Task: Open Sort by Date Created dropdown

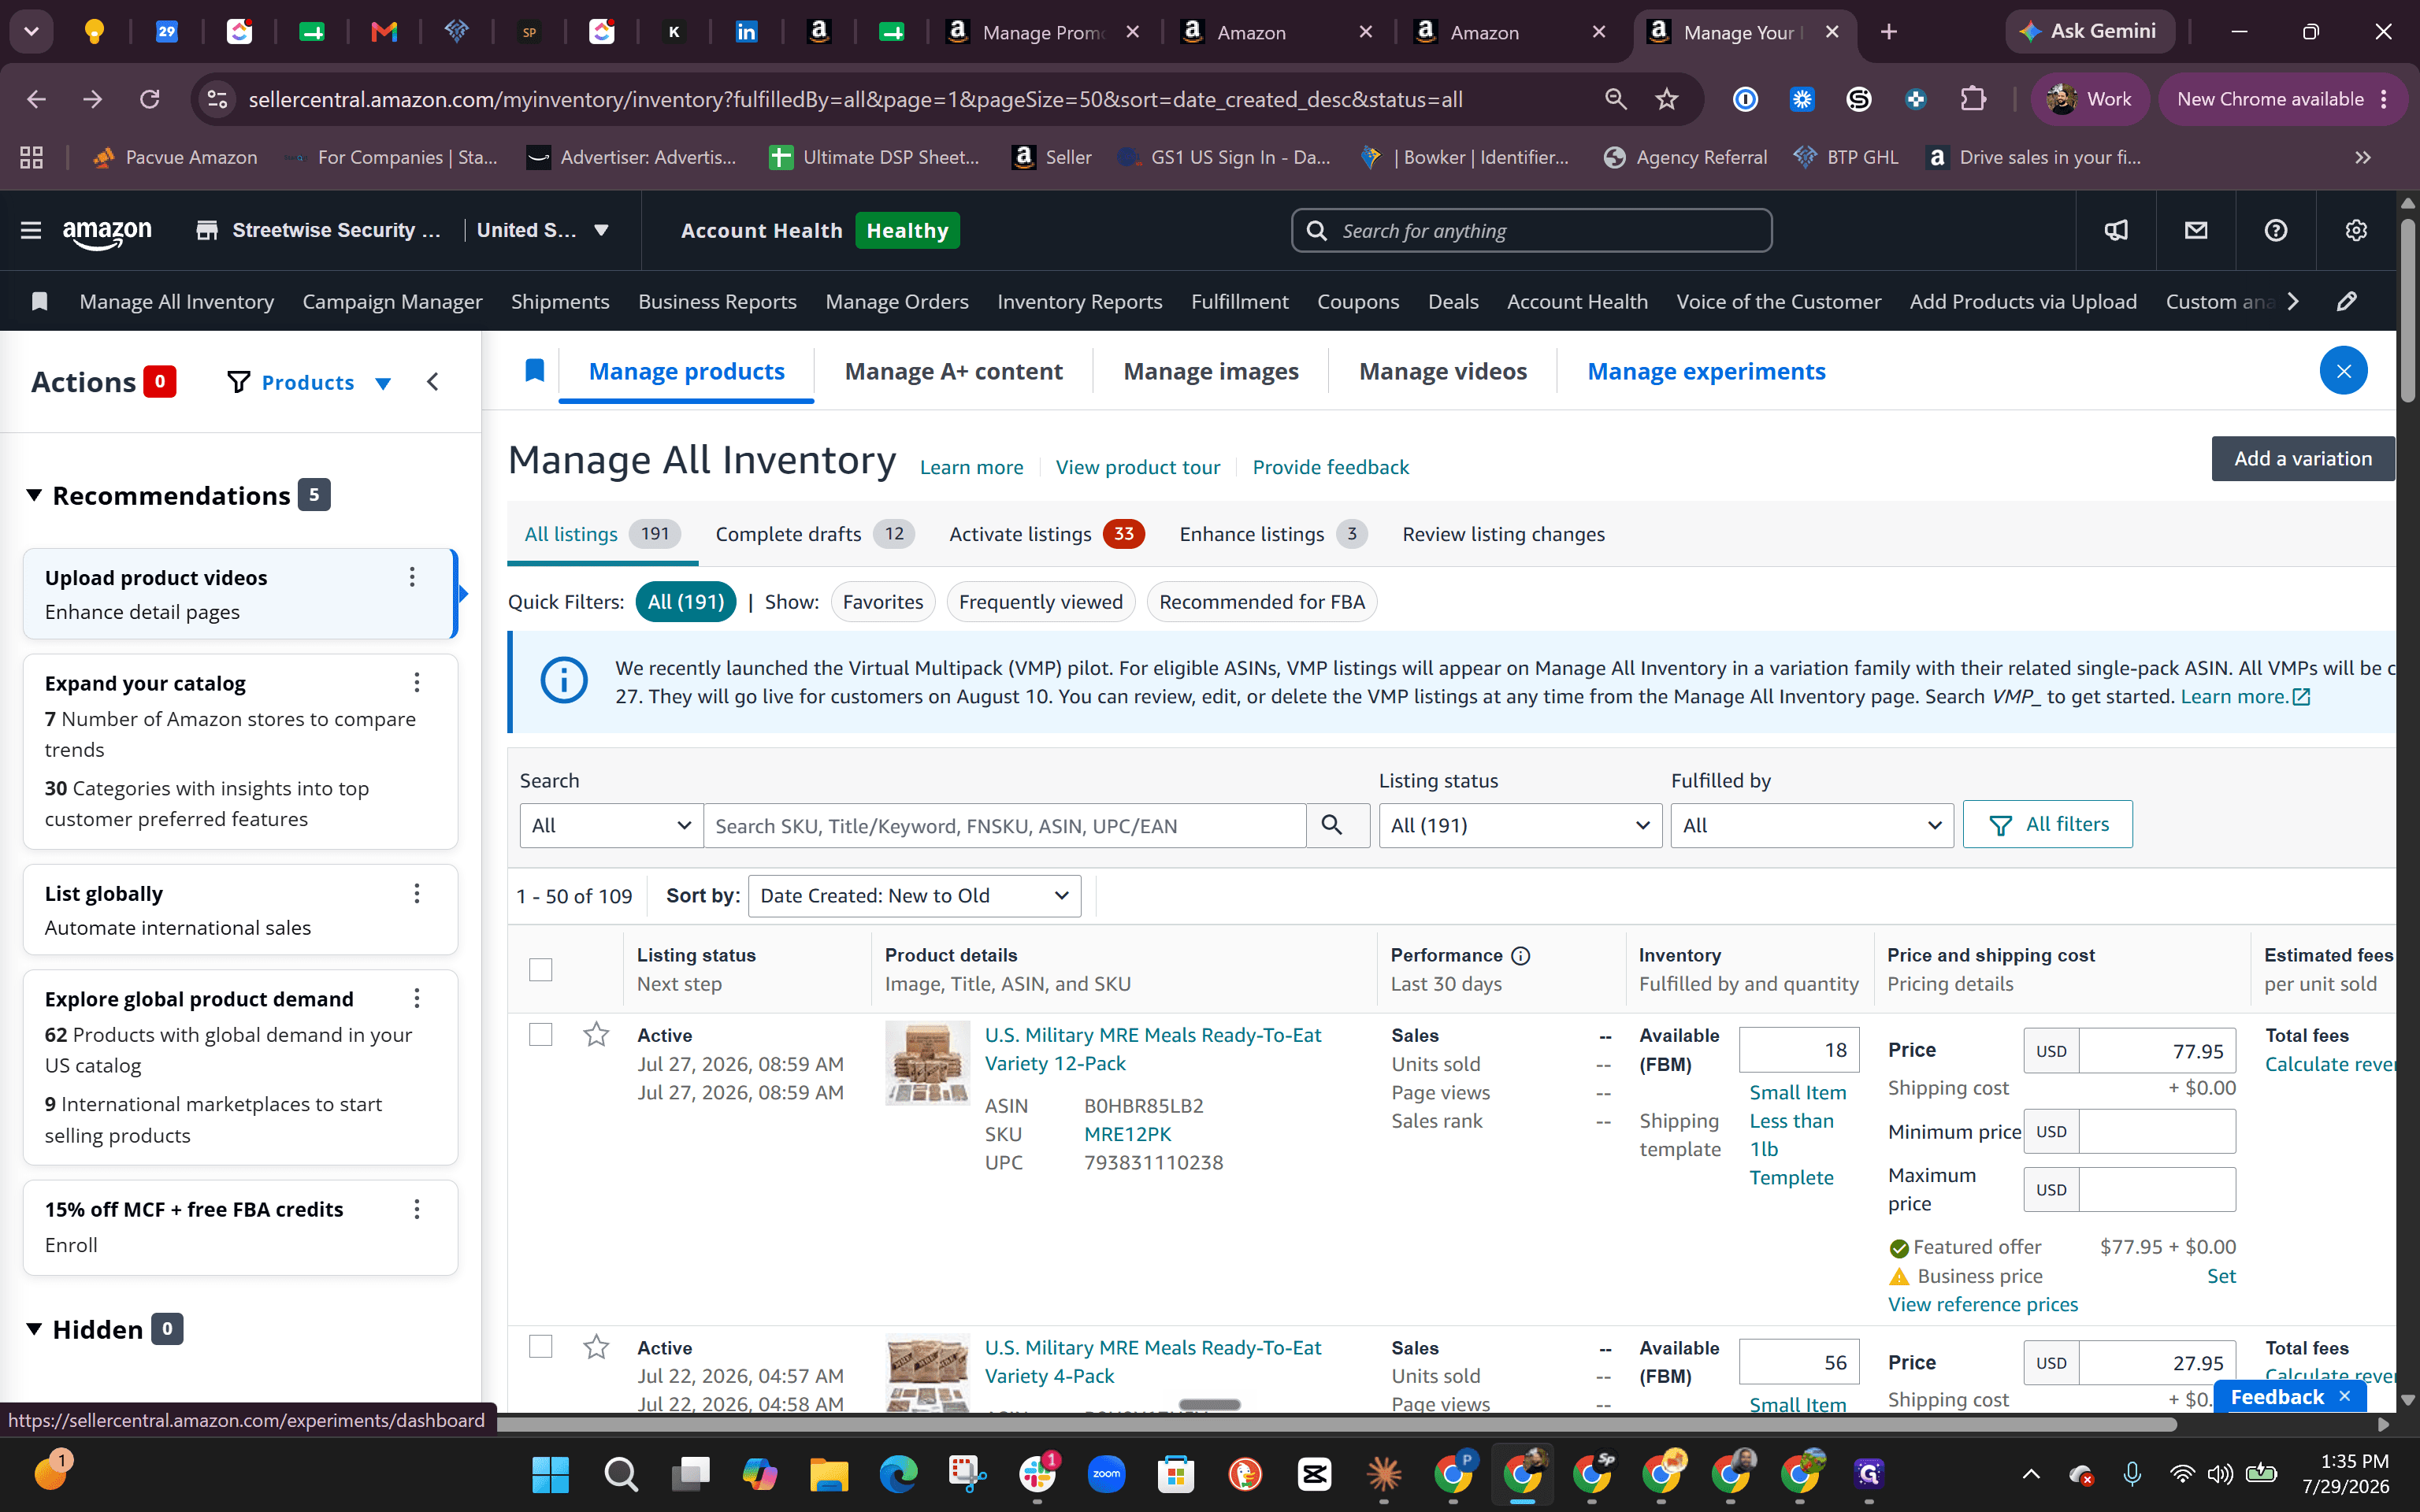Action: coord(914,896)
